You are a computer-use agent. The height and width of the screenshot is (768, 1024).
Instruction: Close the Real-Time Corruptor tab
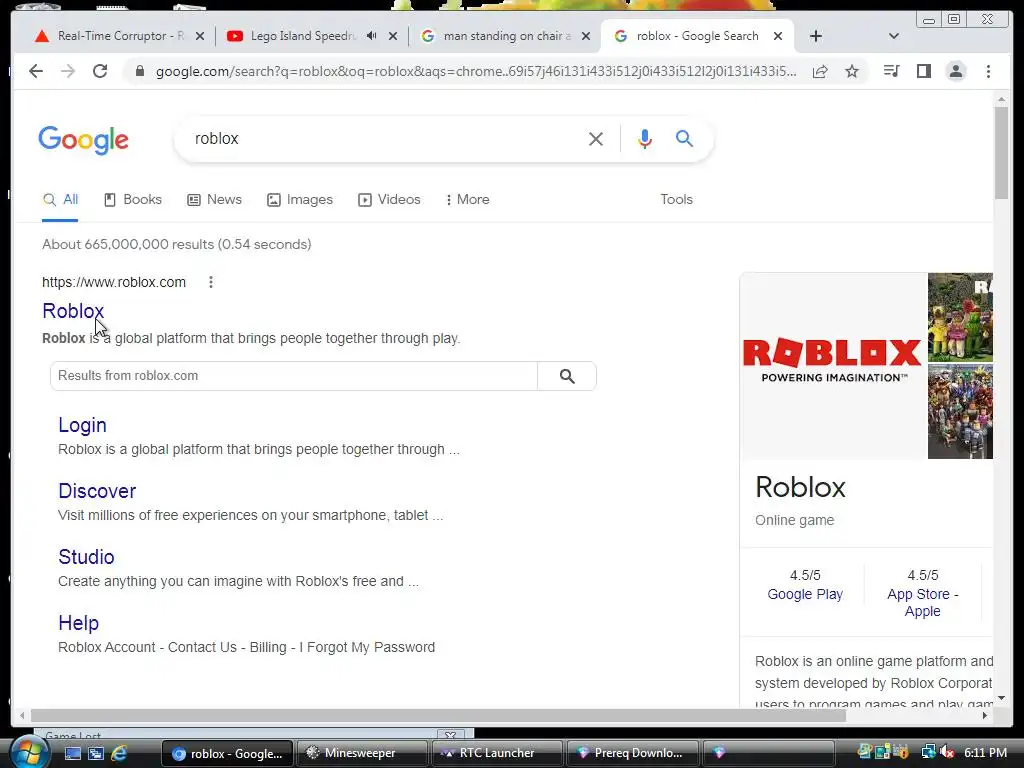click(x=200, y=36)
